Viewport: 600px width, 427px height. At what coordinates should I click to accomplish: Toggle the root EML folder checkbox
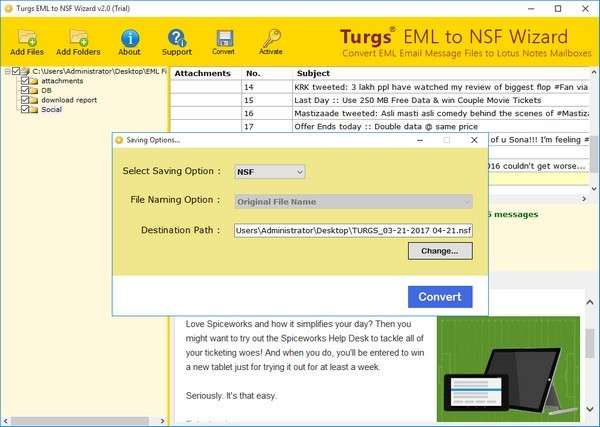point(16,71)
